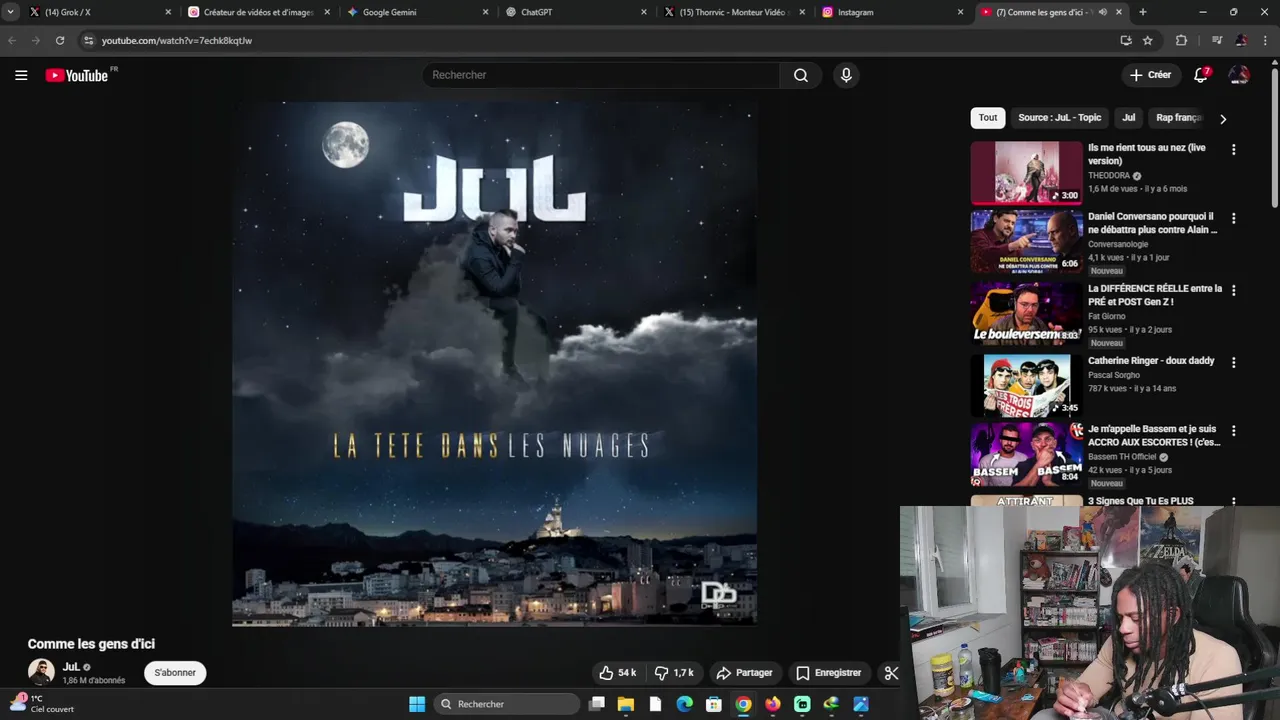Launch Microsoft Edge from the taskbar
The height and width of the screenshot is (720, 1280).
pos(684,704)
